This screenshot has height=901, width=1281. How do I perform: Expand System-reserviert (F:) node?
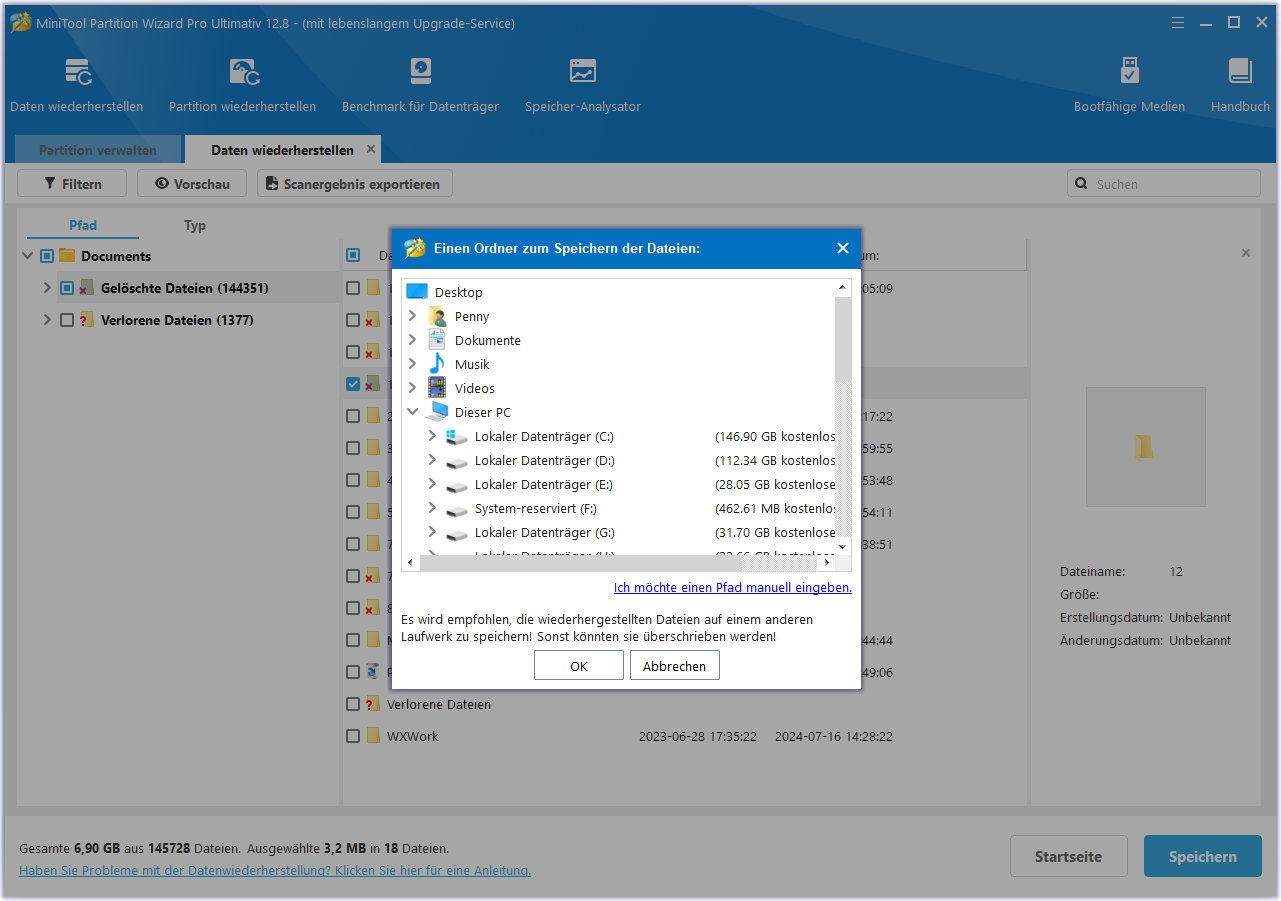tap(432, 508)
